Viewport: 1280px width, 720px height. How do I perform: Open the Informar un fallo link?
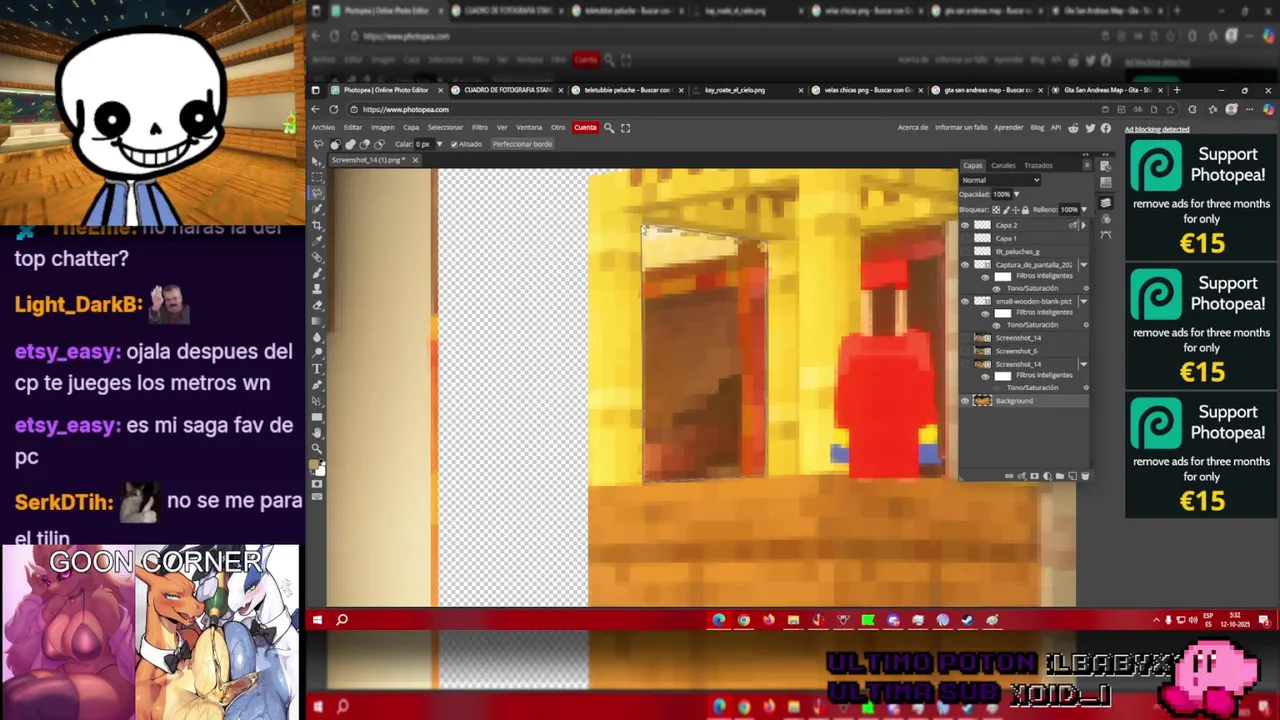coord(961,127)
